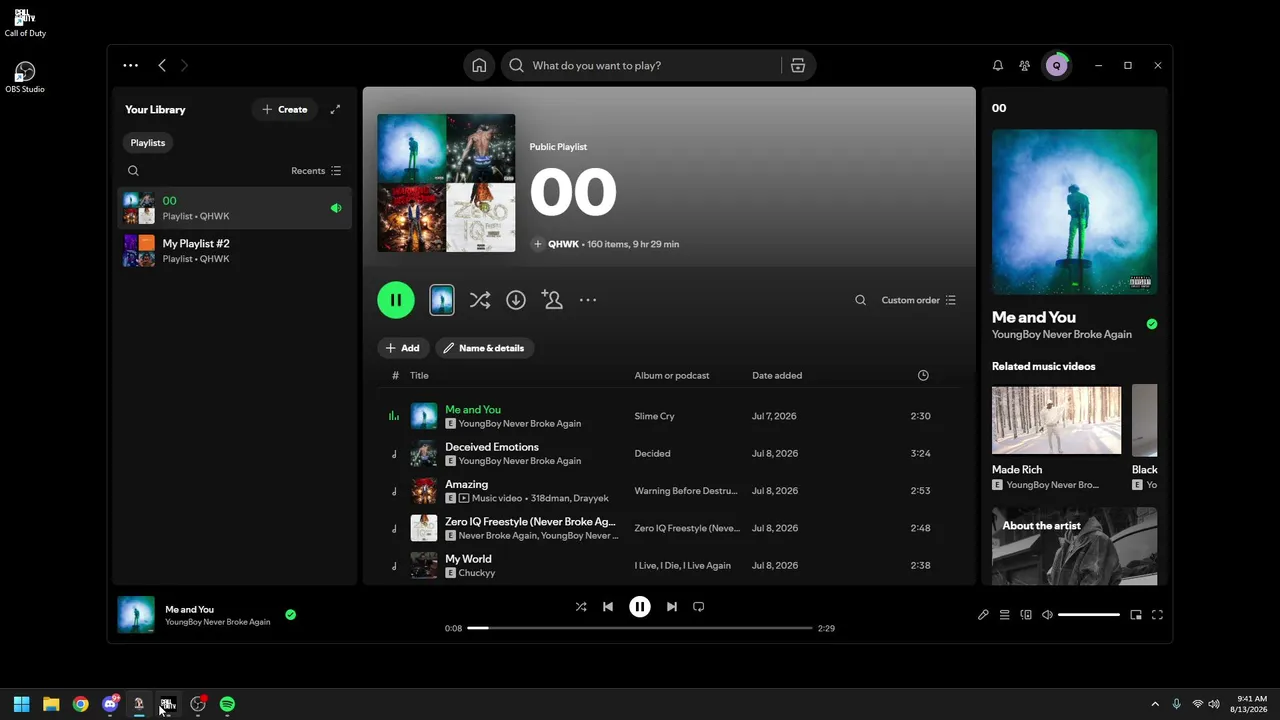Search within the 00 playlist
Screen dimensions: 1280x720
click(860, 300)
